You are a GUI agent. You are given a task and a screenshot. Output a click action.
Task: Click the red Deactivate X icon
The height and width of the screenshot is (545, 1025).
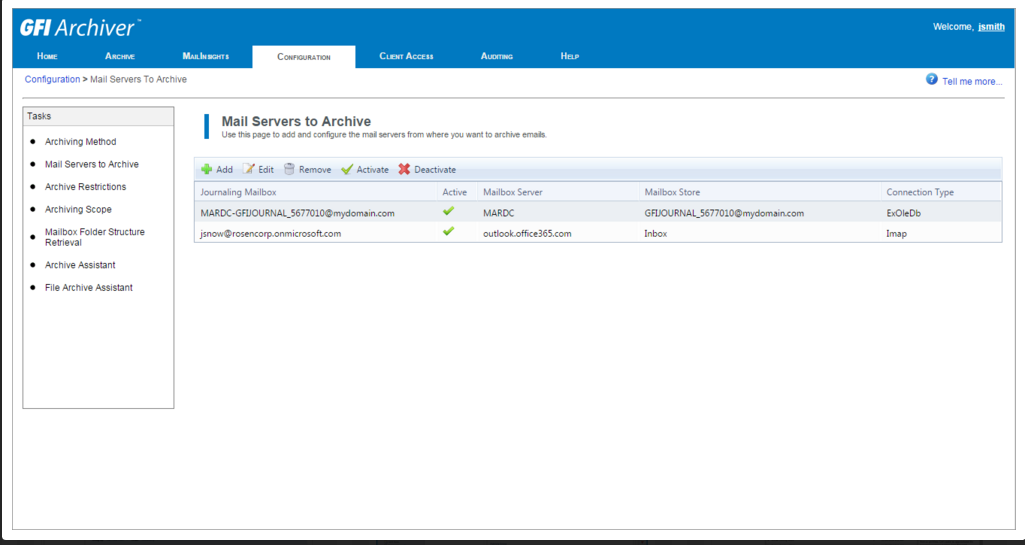click(405, 169)
